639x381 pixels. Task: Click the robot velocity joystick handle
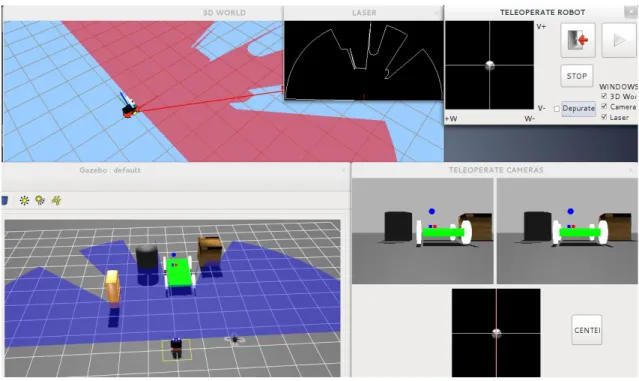tap(489, 66)
